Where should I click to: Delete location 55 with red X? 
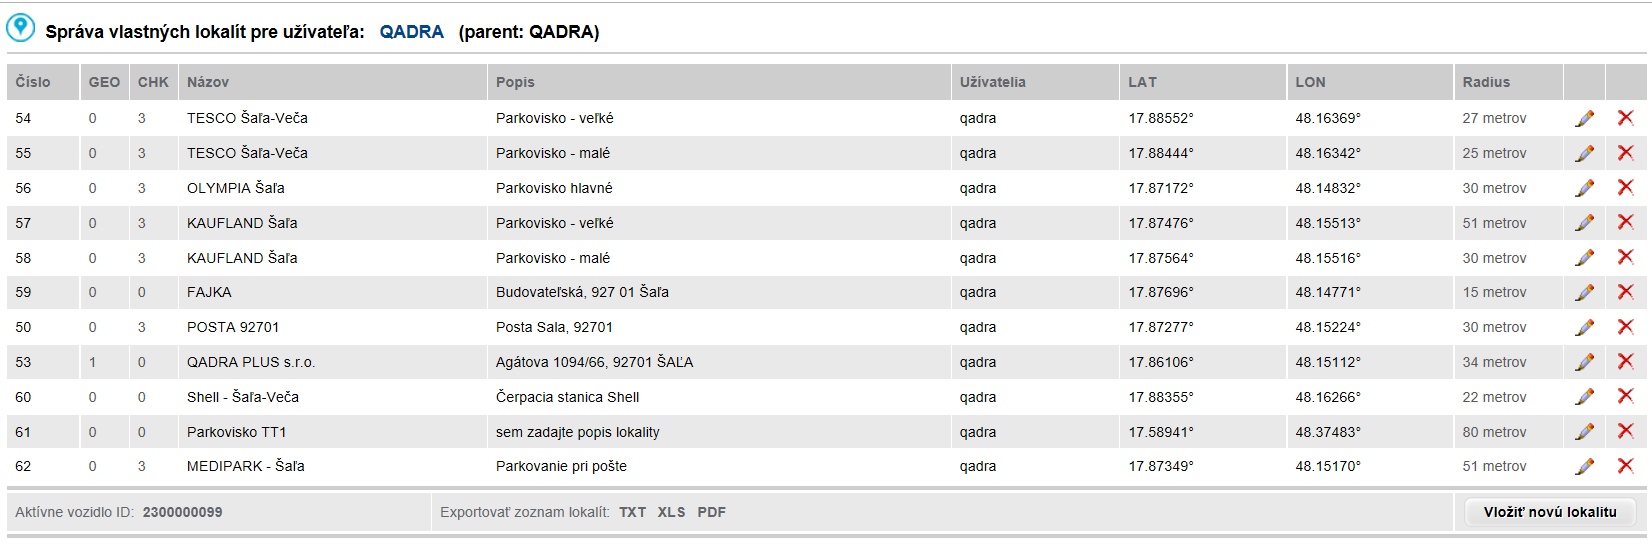click(1625, 152)
